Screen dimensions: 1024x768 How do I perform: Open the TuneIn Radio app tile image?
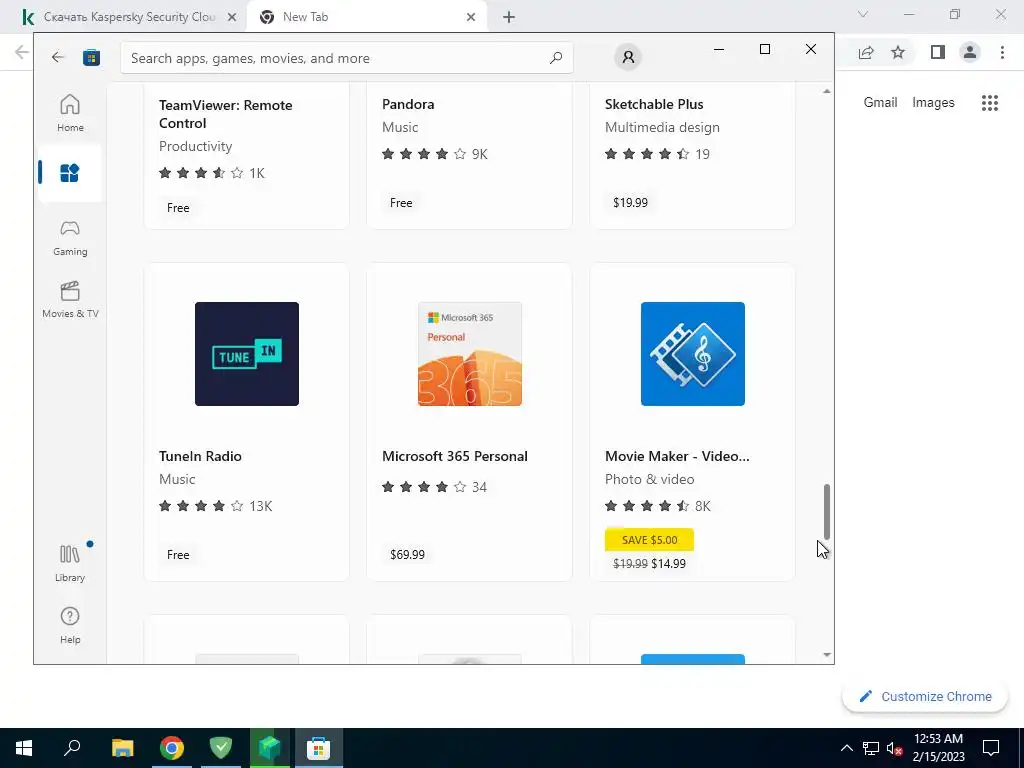click(x=247, y=354)
